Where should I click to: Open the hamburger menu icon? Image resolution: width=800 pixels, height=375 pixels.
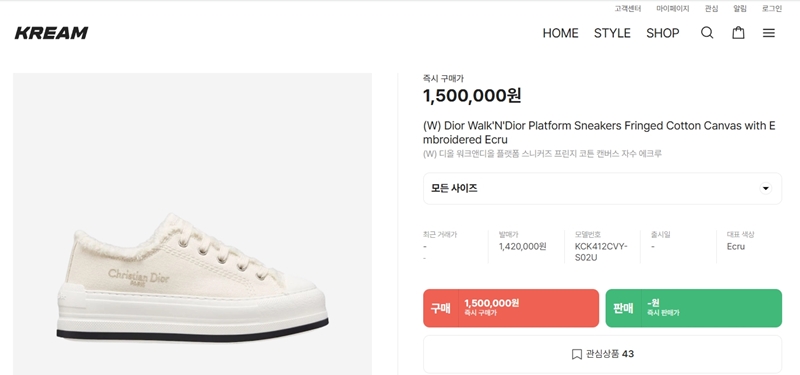click(769, 33)
